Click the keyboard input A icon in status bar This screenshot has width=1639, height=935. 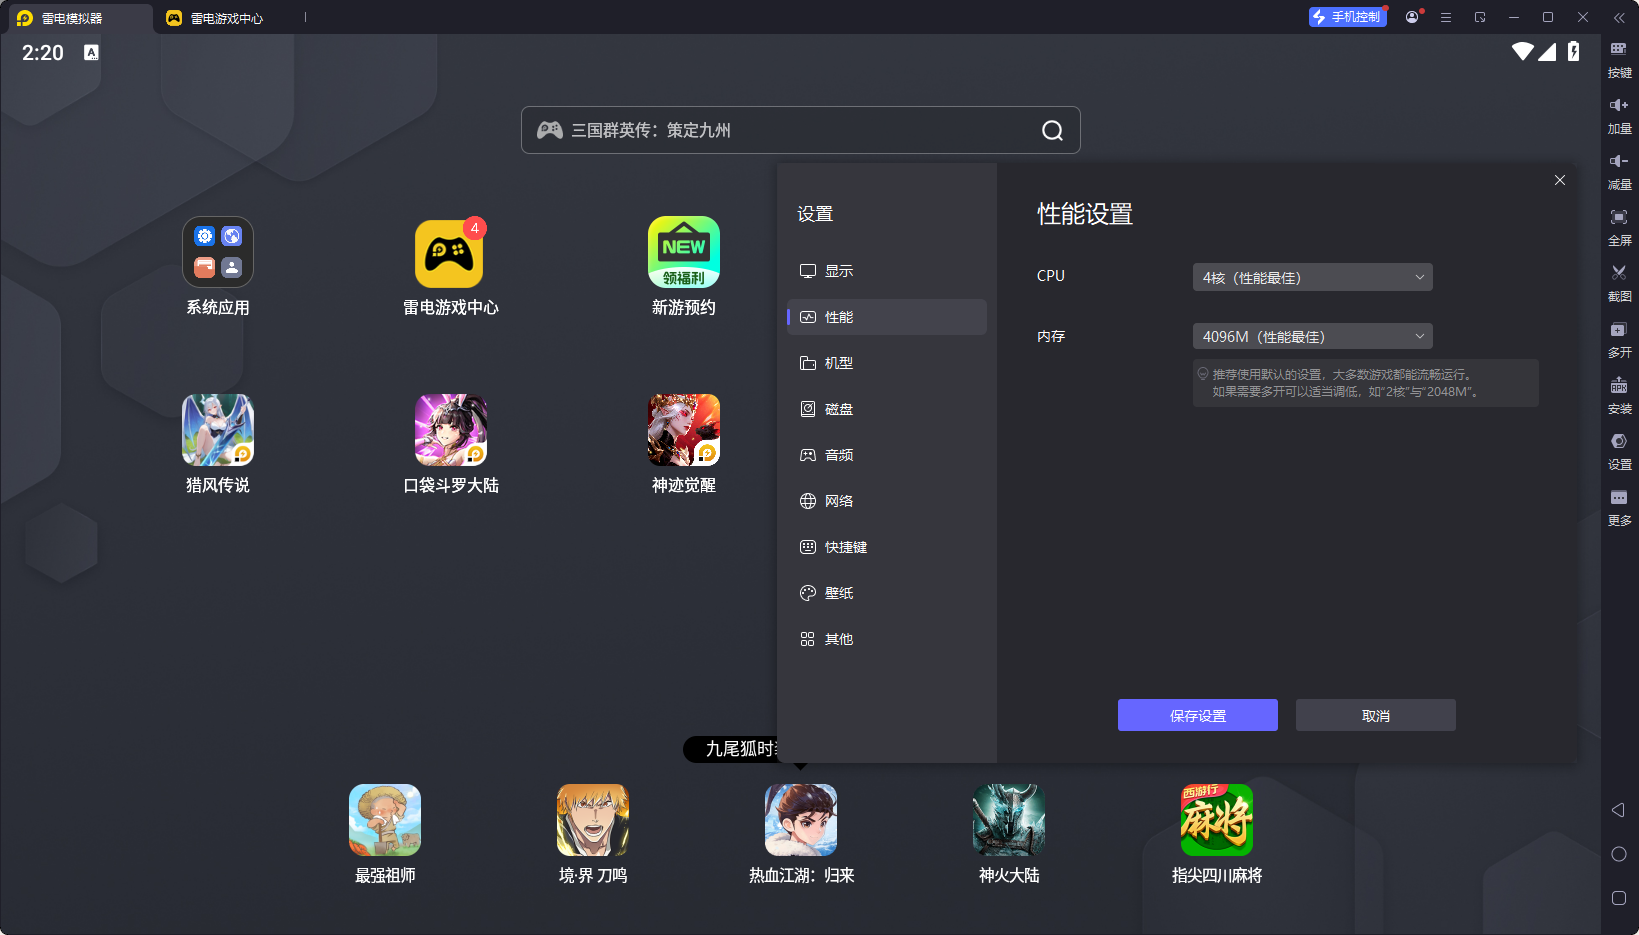click(x=91, y=52)
